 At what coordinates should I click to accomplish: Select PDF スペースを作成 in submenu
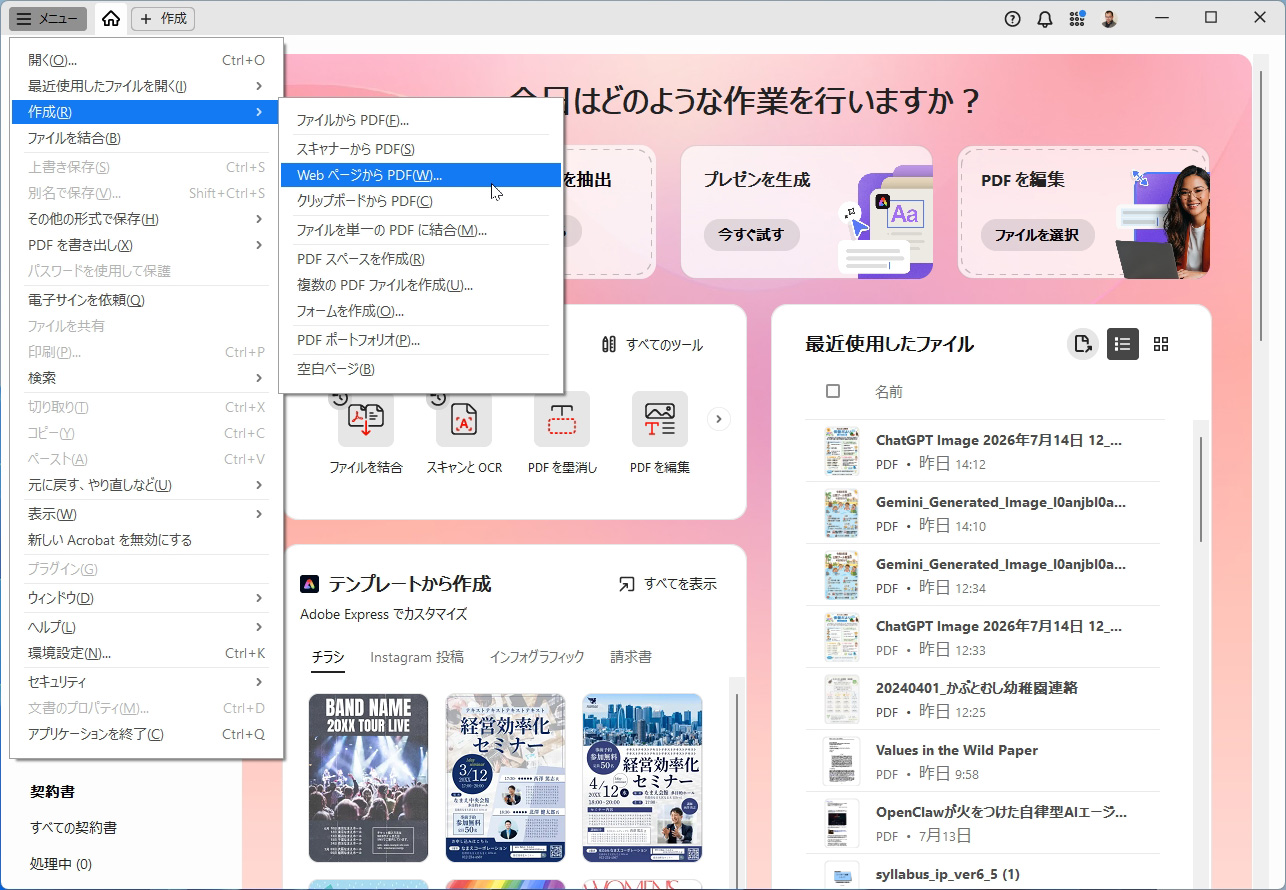tap(421, 259)
